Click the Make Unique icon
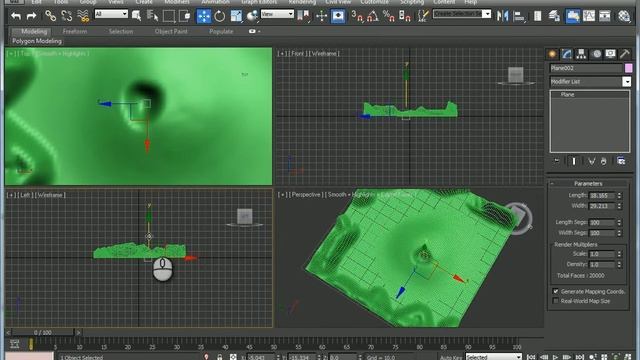This screenshot has width=640, height=360. pos(591,161)
